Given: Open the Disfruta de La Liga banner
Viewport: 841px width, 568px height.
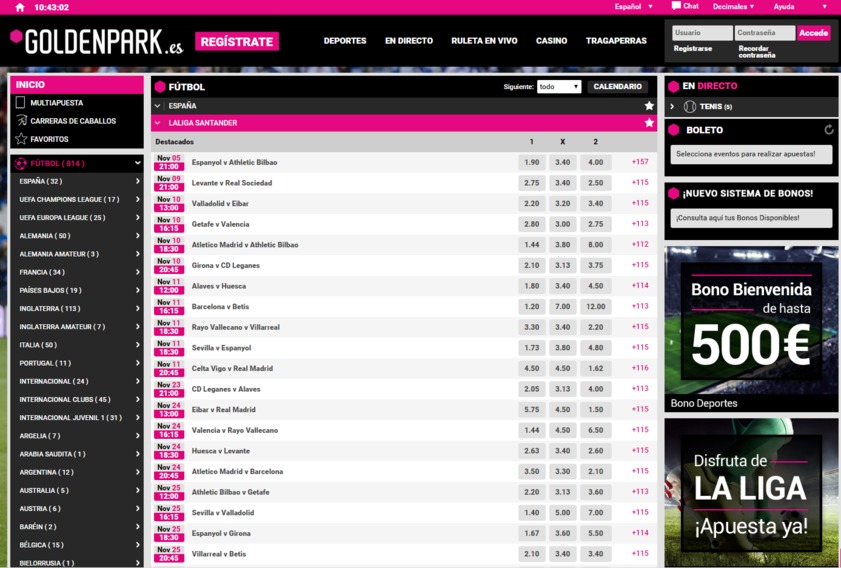Looking at the screenshot, I should click(751, 492).
